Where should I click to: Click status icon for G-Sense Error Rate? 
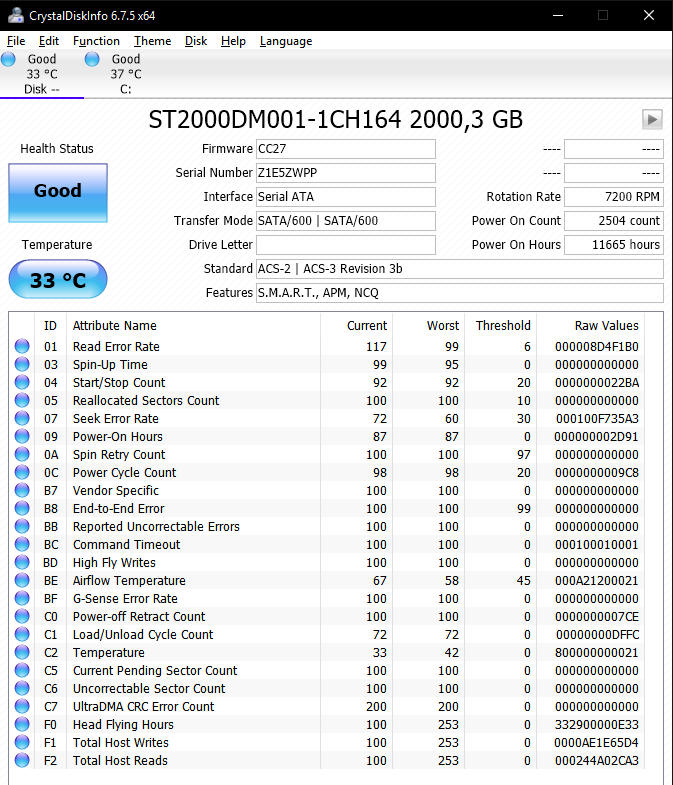(x=22, y=599)
